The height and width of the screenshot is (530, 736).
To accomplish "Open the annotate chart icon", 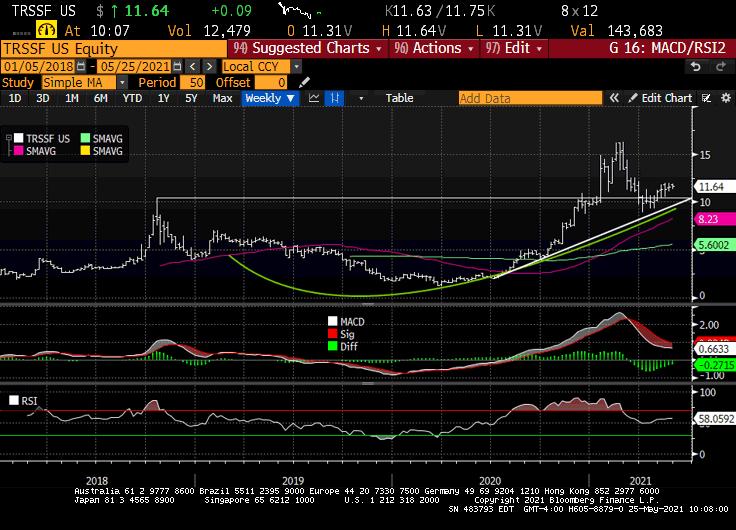I will [x=706, y=98].
